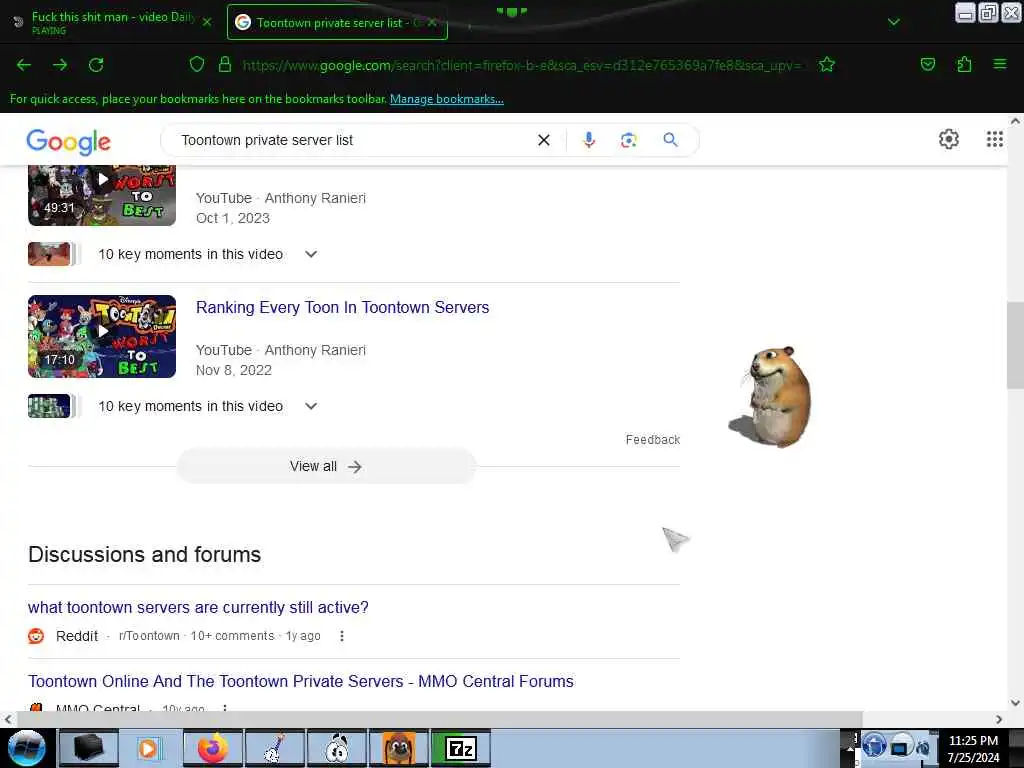Viewport: 1024px width, 768px height.
Task: Open the Pocket save icon
Action: [927, 64]
